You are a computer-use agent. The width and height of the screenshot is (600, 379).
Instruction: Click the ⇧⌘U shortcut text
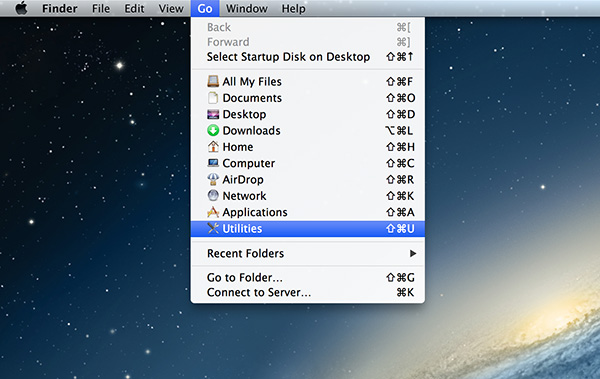pos(400,229)
